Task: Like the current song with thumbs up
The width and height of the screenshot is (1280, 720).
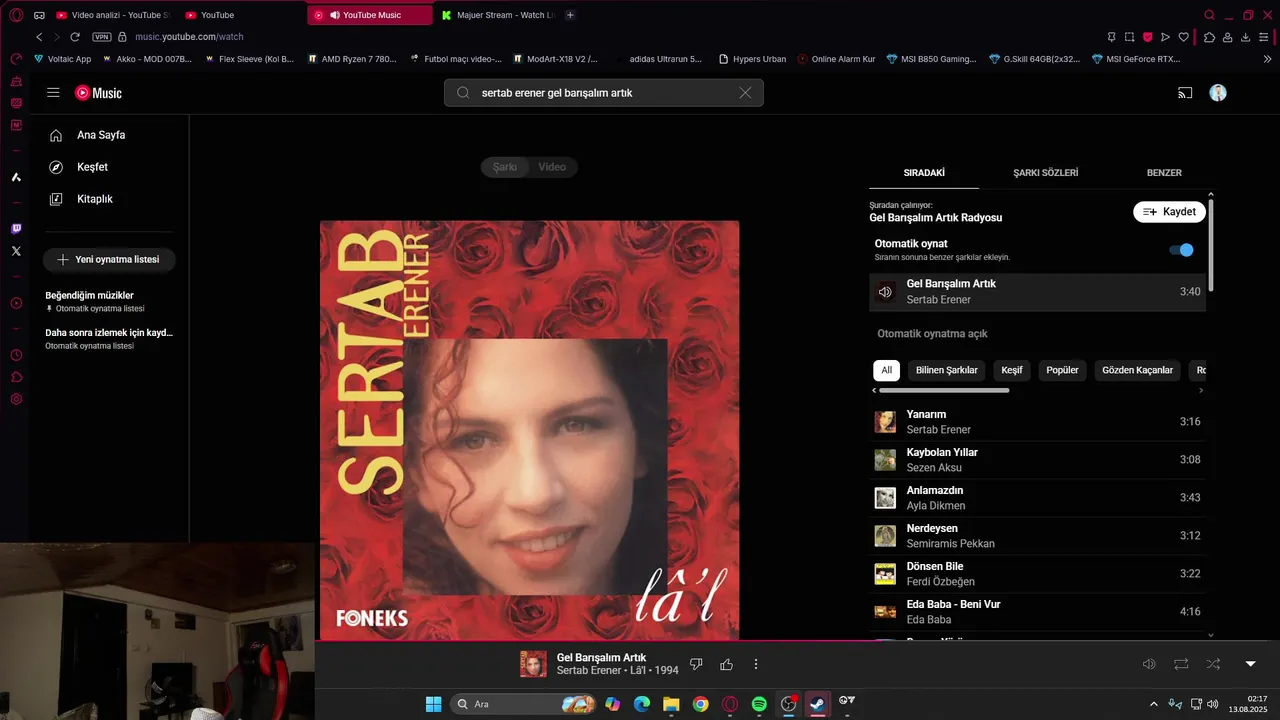Action: point(727,664)
